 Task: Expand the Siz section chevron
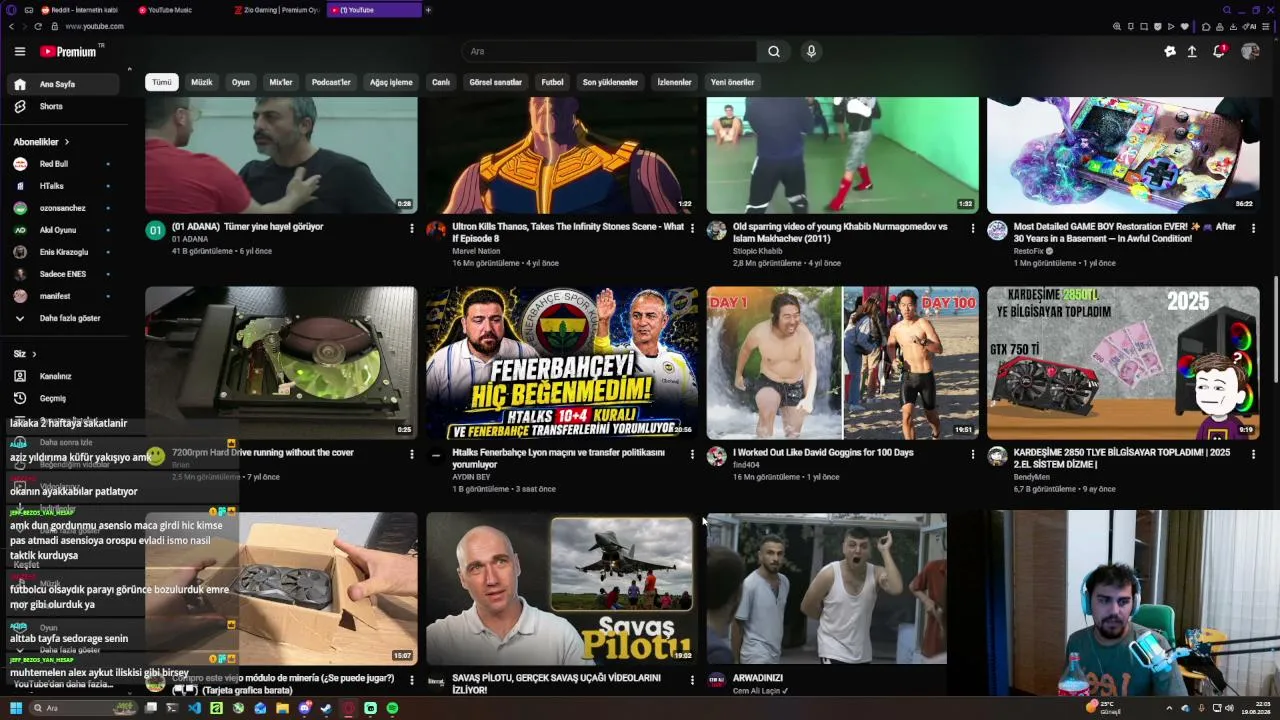(x=34, y=354)
